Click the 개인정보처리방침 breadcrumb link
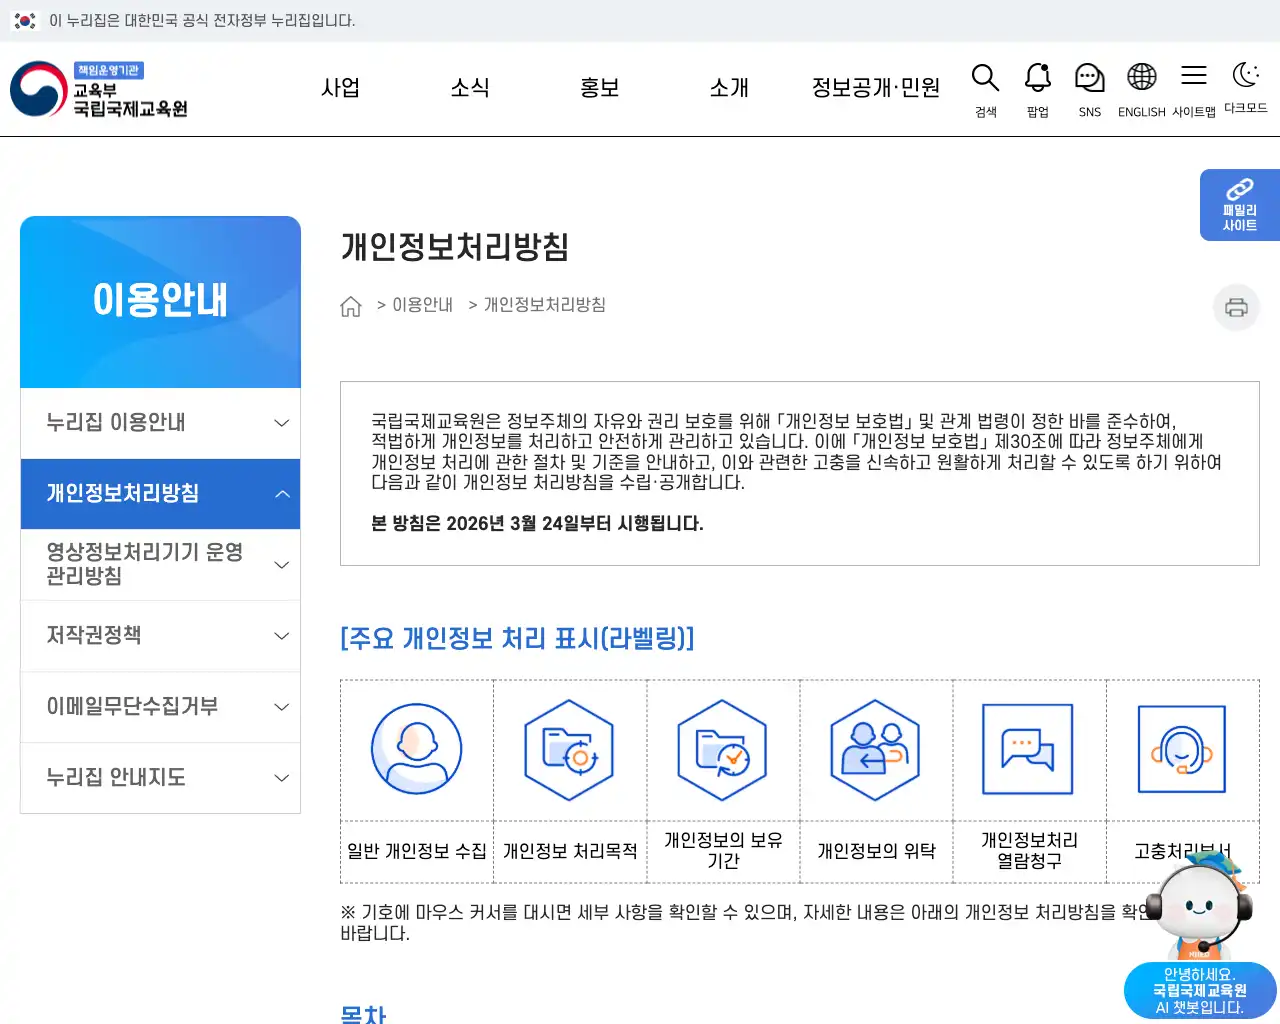 pyautogui.click(x=545, y=305)
